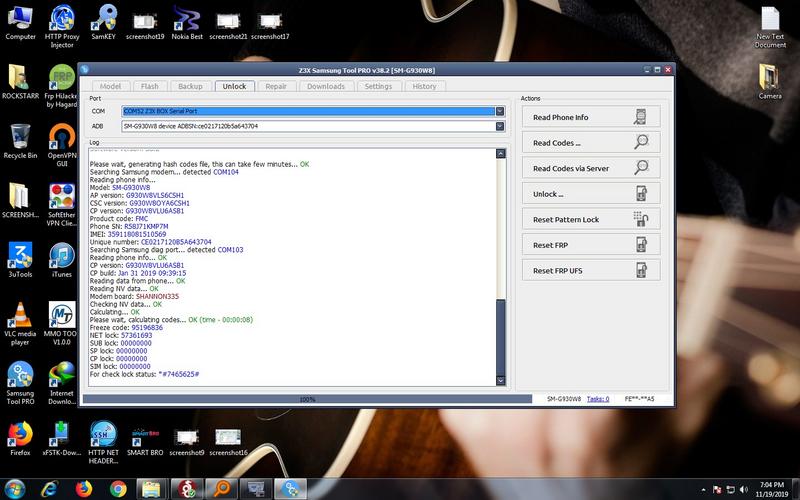Open Google Chrome from taskbar
Image resolution: width=800 pixels, height=500 pixels.
click(118, 489)
